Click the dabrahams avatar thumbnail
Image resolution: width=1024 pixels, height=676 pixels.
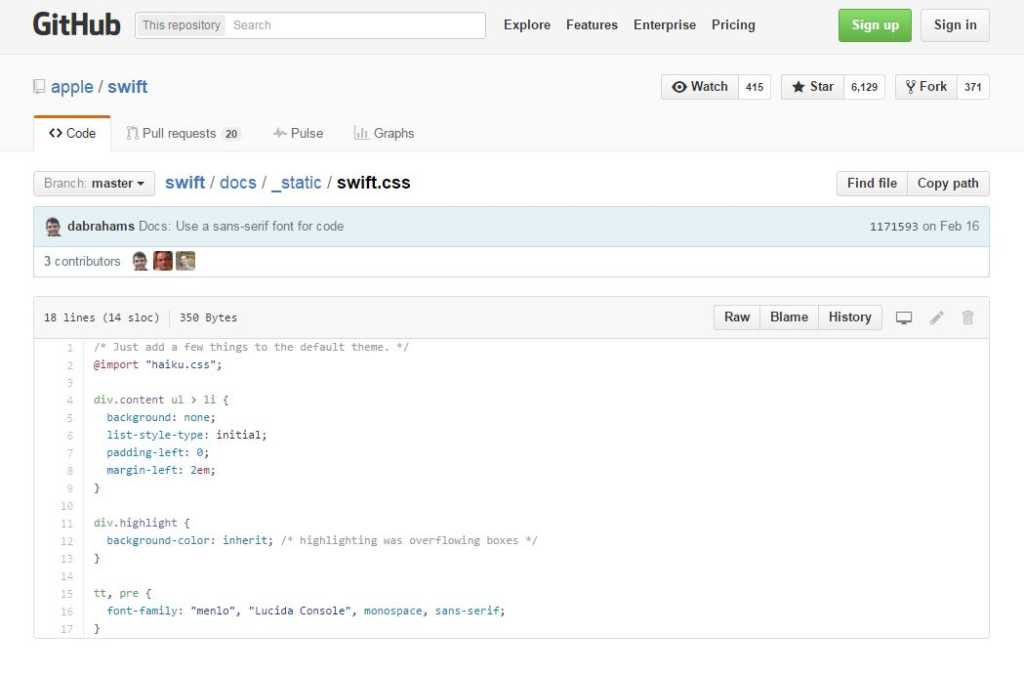[53, 226]
